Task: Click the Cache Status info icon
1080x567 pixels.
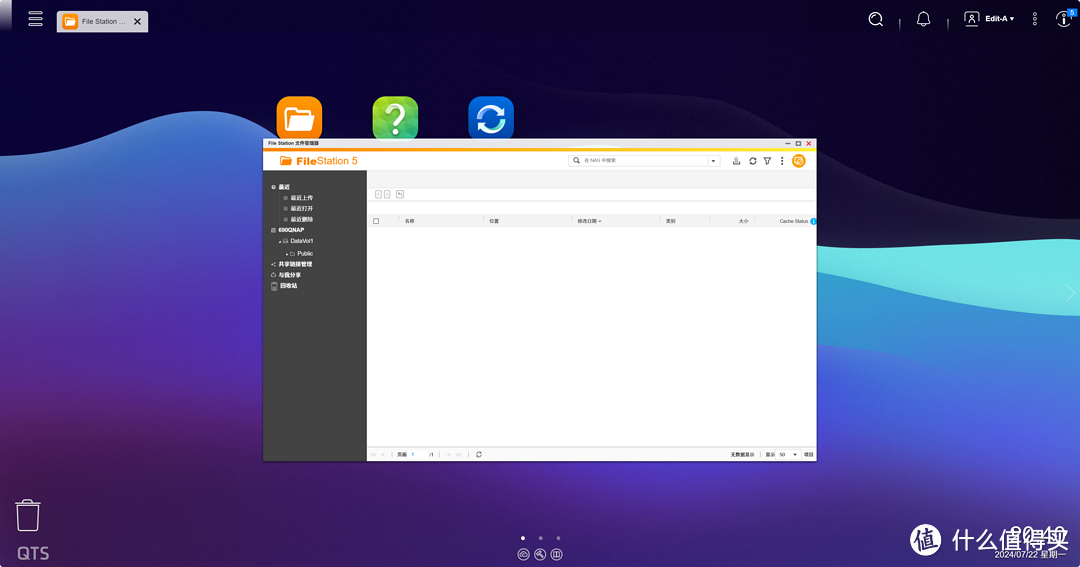Action: (813, 221)
